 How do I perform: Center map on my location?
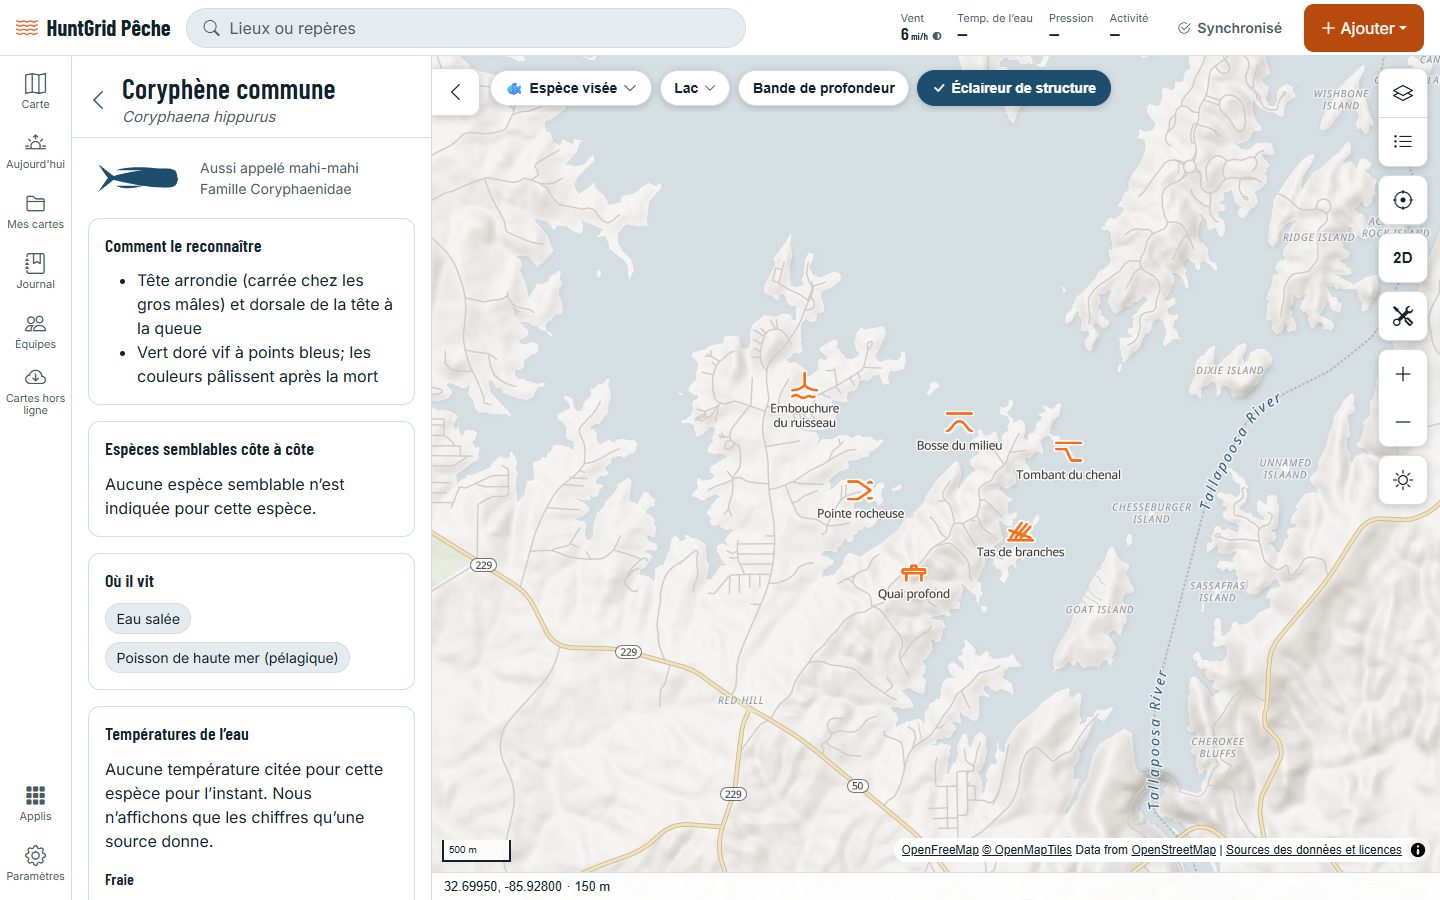point(1403,200)
